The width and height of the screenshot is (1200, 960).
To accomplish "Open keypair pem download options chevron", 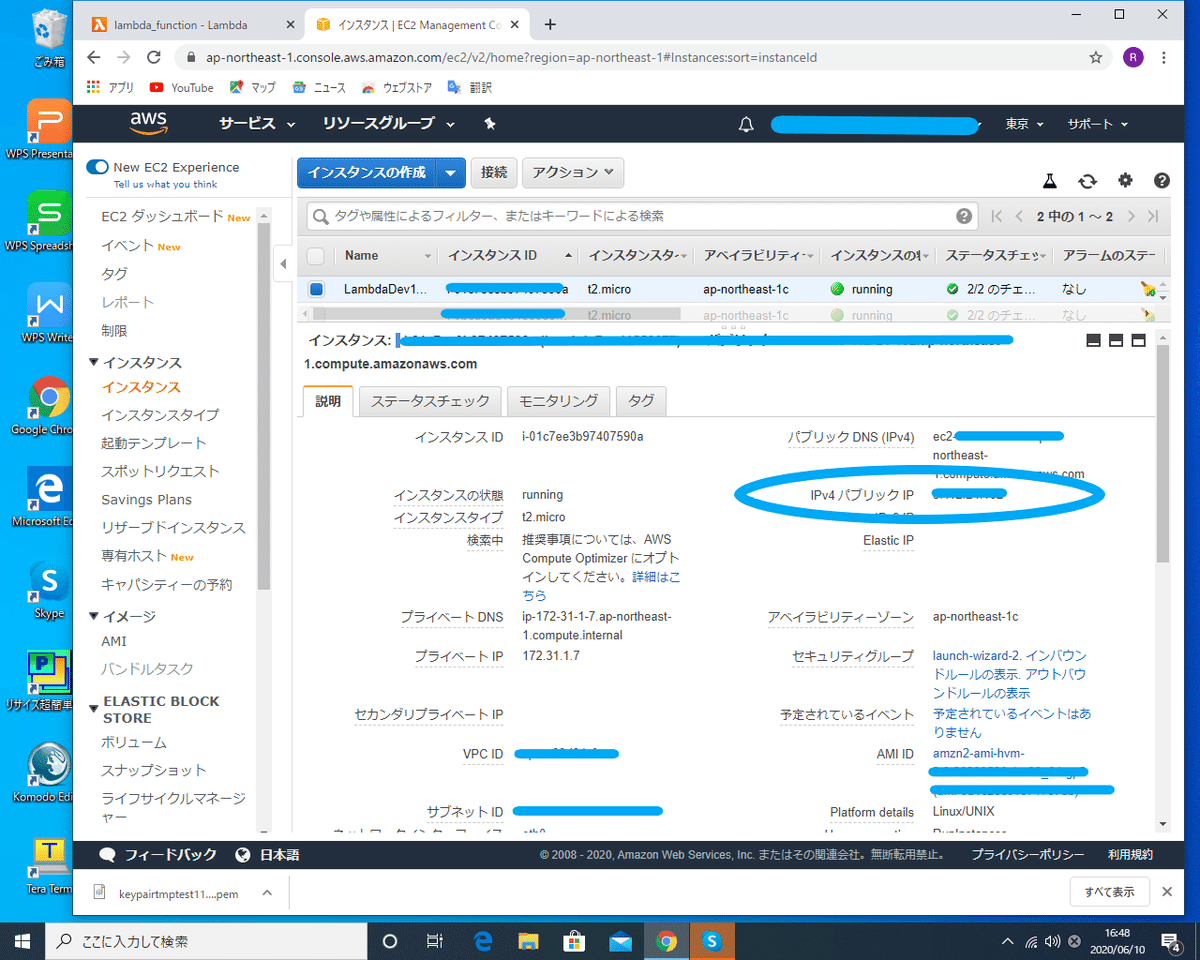I will pos(266,893).
